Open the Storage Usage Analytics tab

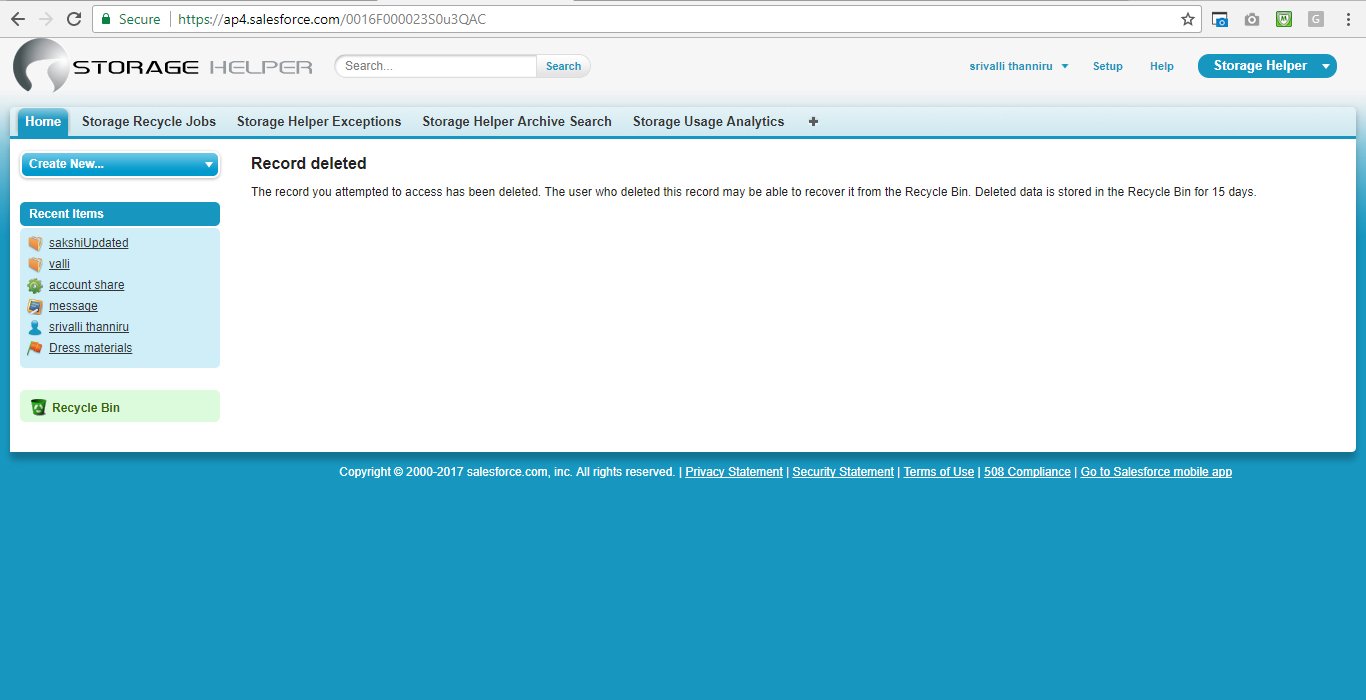[x=709, y=122]
